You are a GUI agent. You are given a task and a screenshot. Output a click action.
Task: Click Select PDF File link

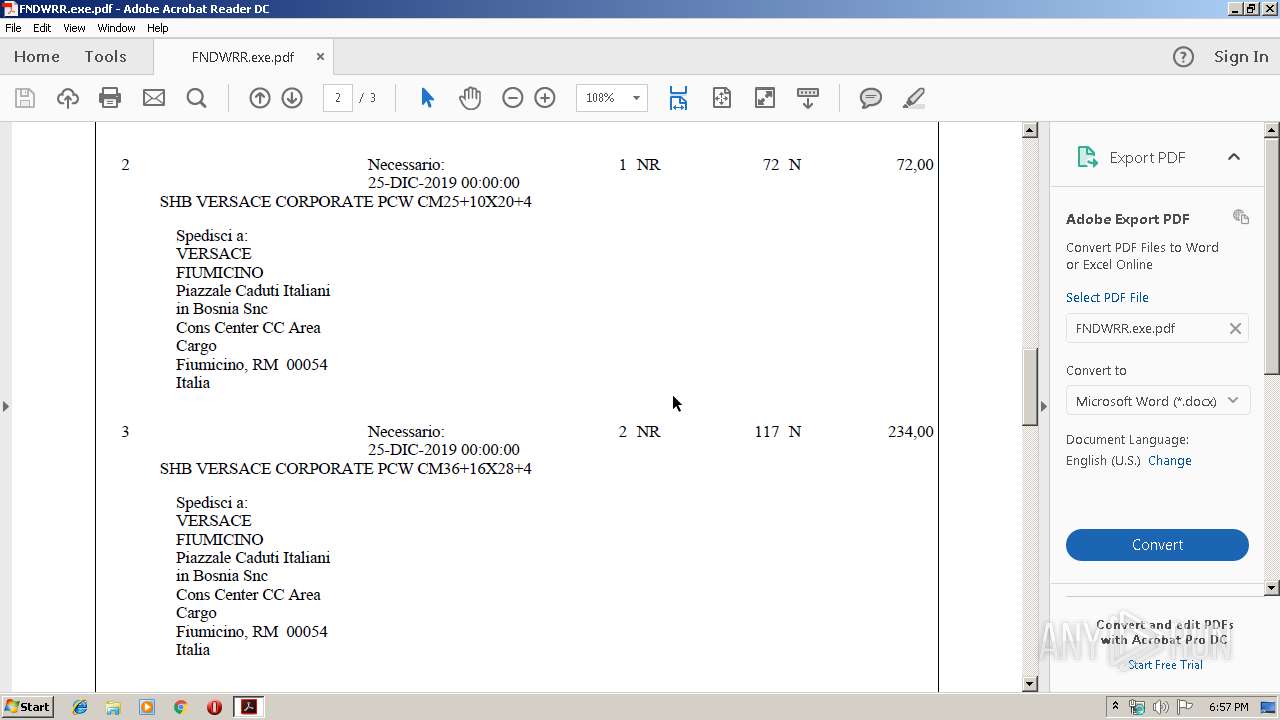click(1107, 298)
